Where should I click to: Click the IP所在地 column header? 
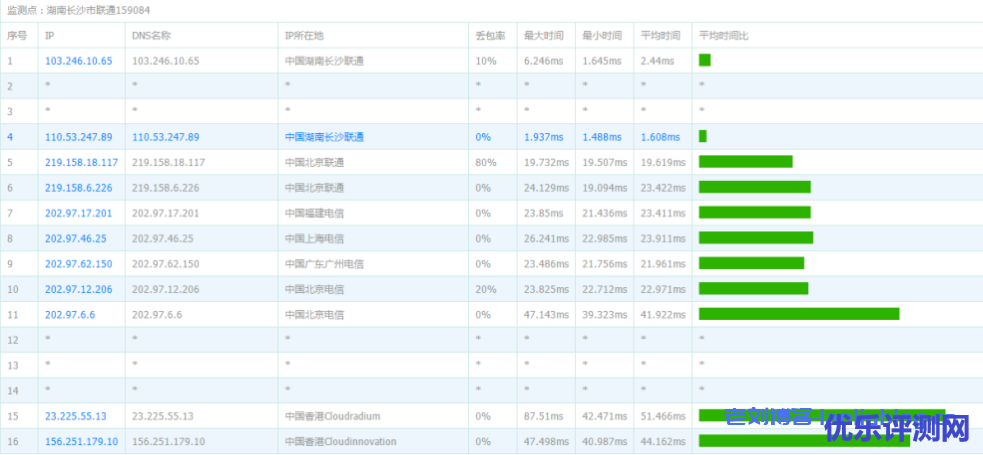(306, 35)
